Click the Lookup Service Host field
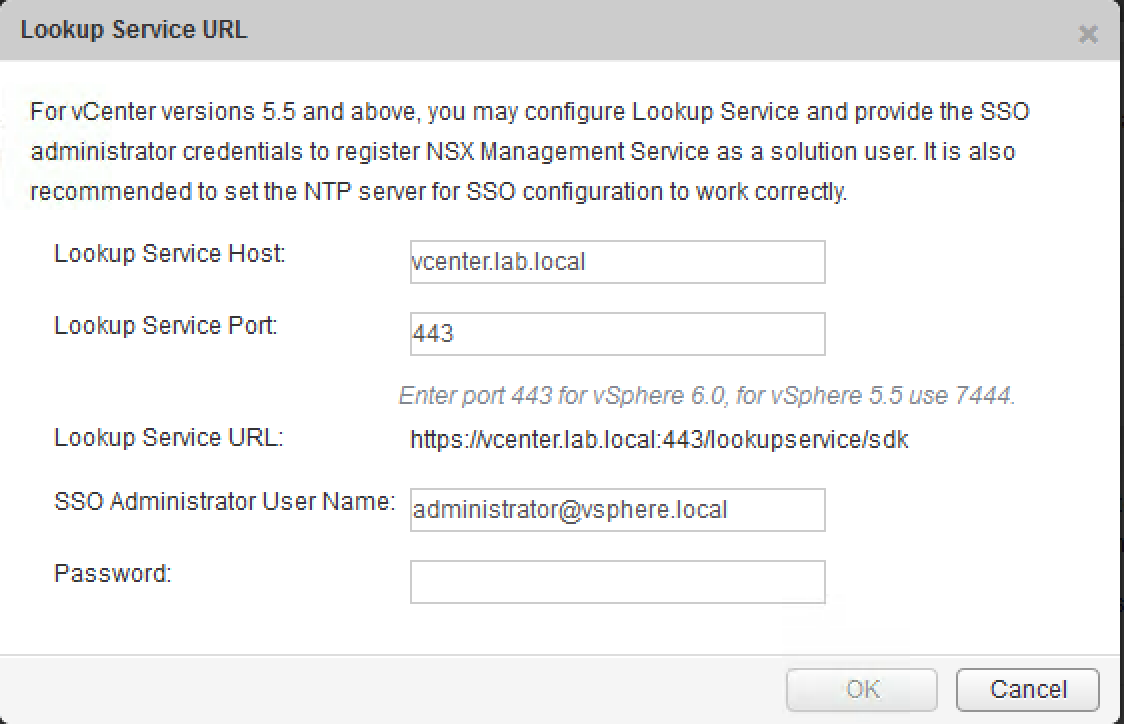The height and width of the screenshot is (724, 1124). coord(617,262)
